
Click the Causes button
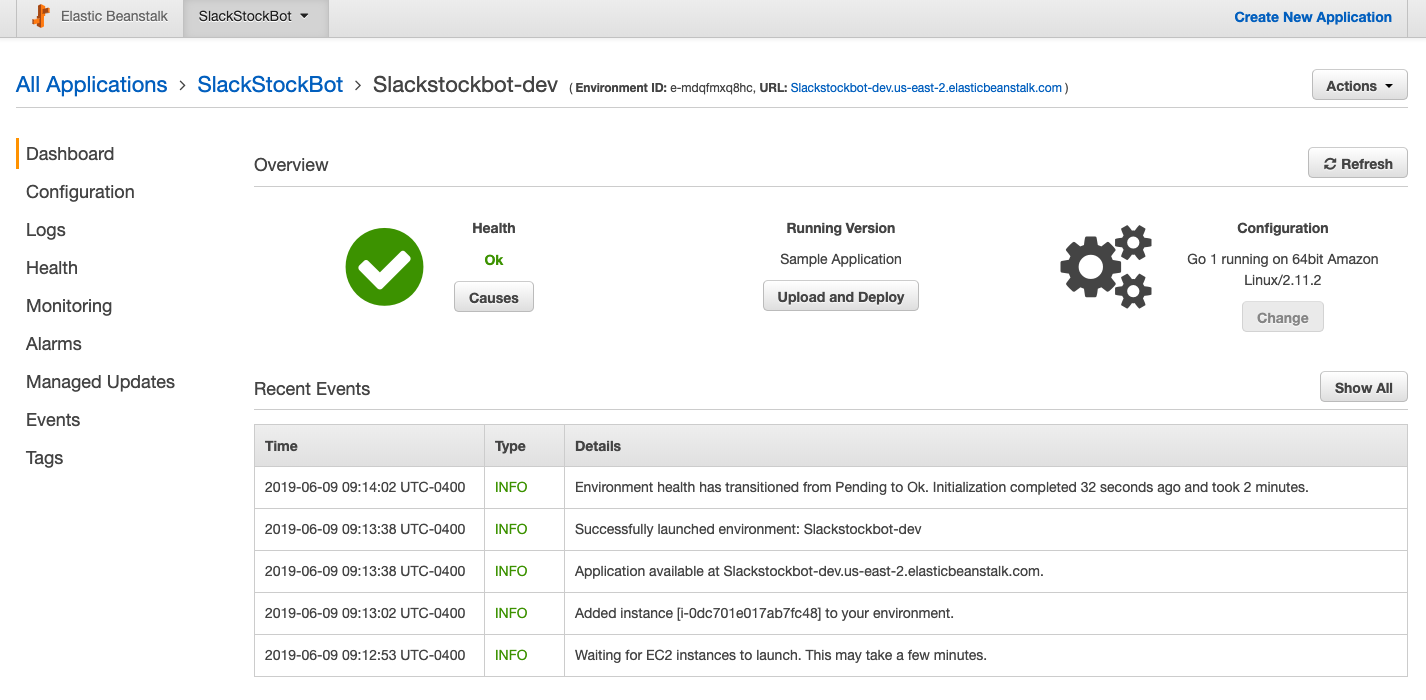point(494,297)
